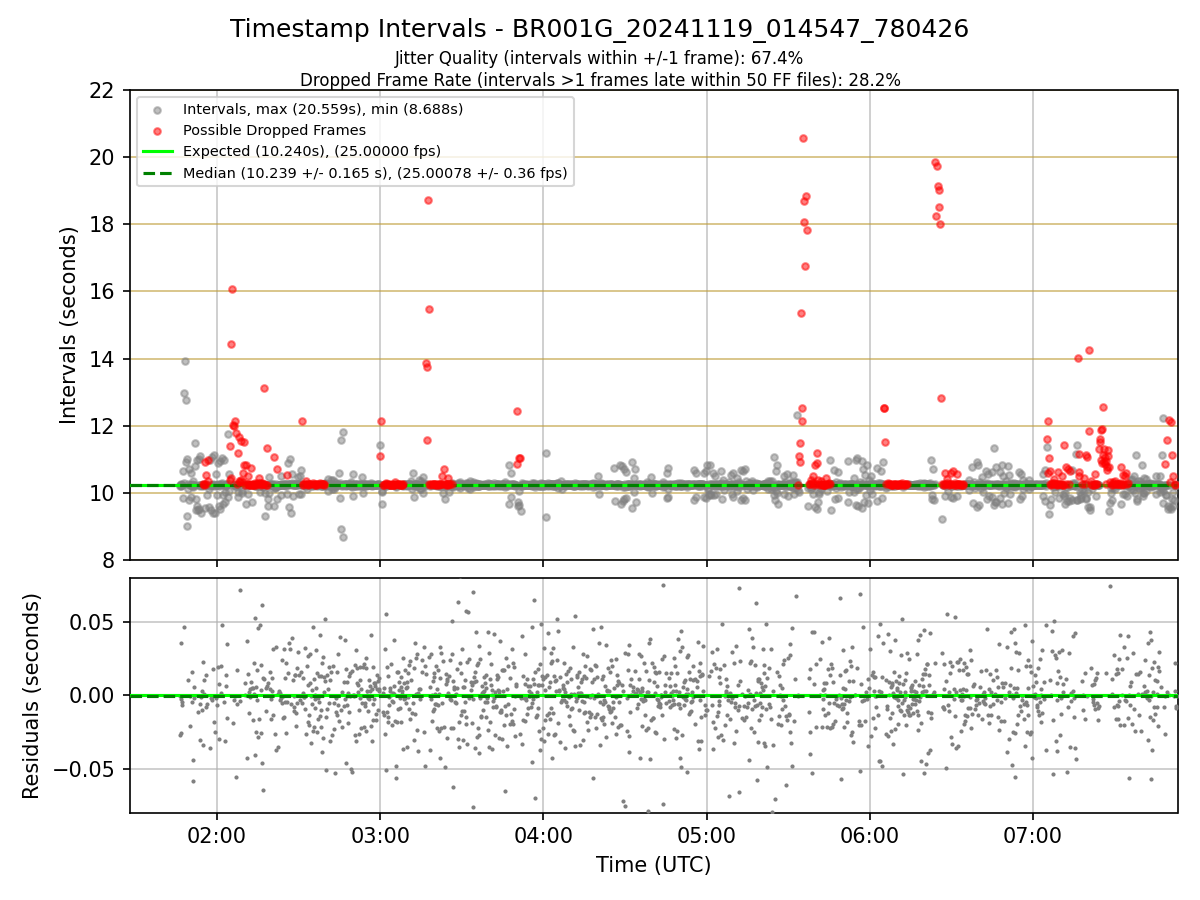Click the lone red point near 18.7 seconds after 03:00

(x=428, y=200)
